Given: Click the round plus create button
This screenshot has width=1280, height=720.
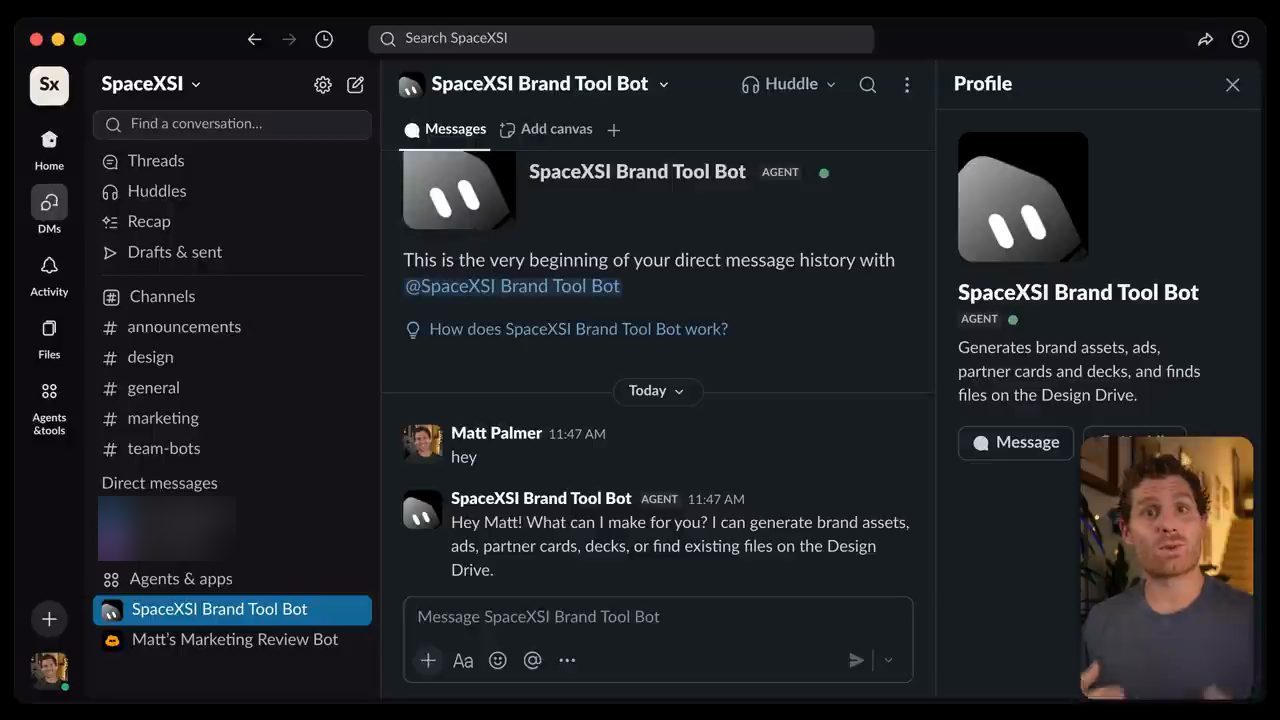Looking at the screenshot, I should (49, 619).
